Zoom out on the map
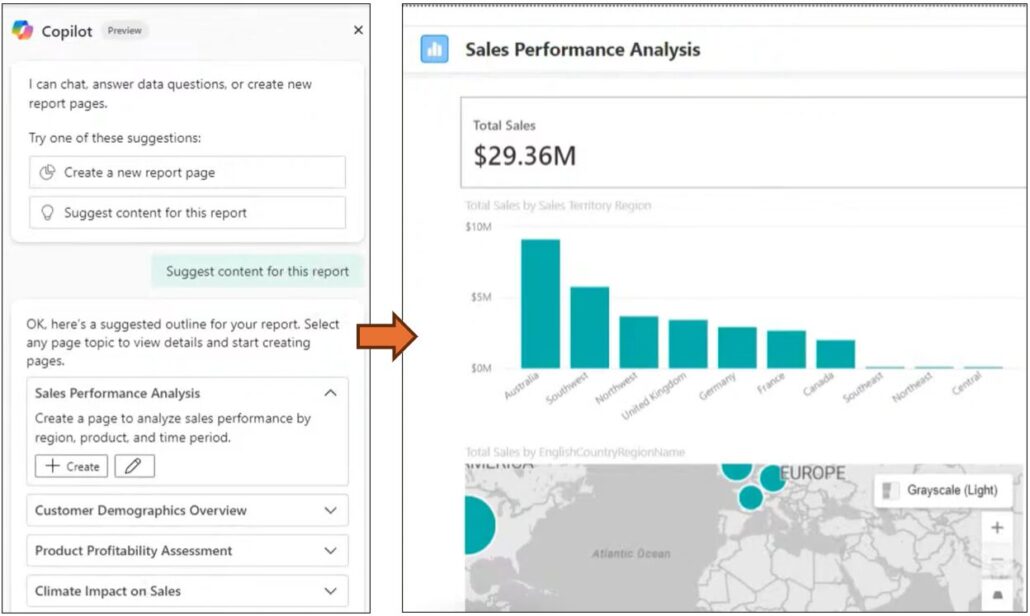The width and height of the screenshot is (1030, 616). click(997, 560)
